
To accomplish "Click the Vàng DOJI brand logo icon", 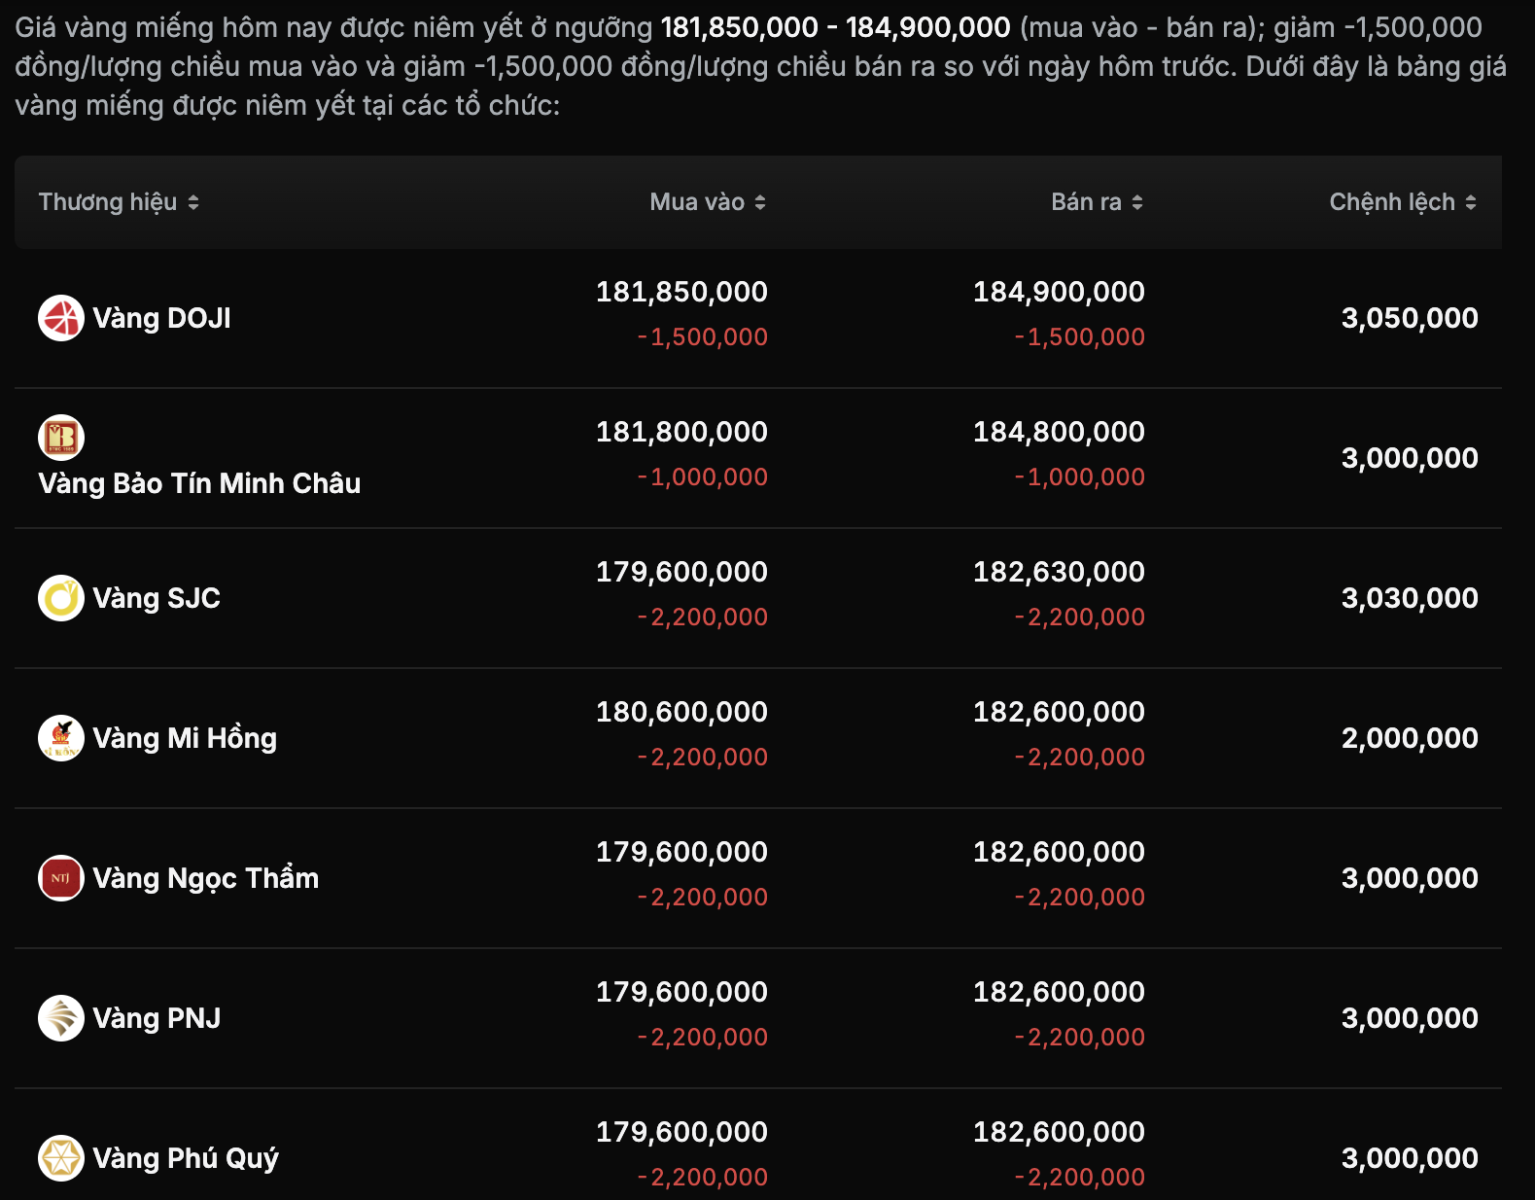I will 61,318.
